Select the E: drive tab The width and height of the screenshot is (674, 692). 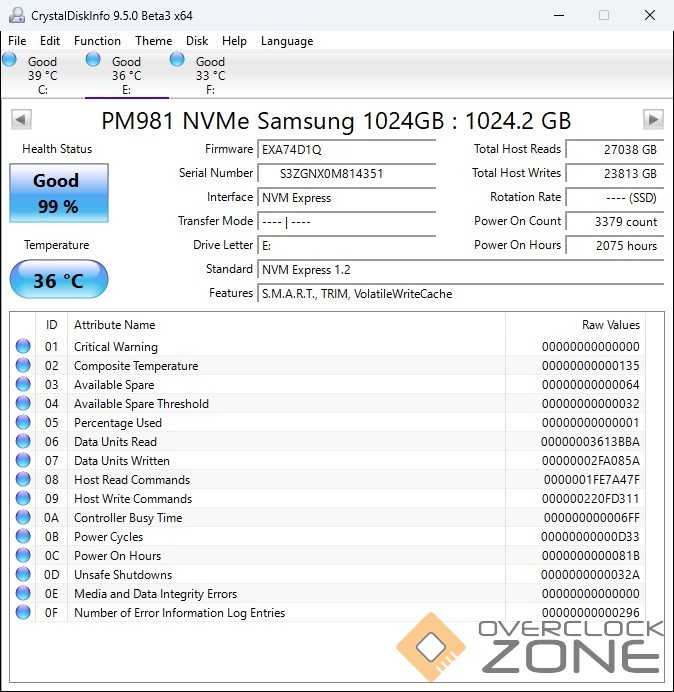click(126, 75)
